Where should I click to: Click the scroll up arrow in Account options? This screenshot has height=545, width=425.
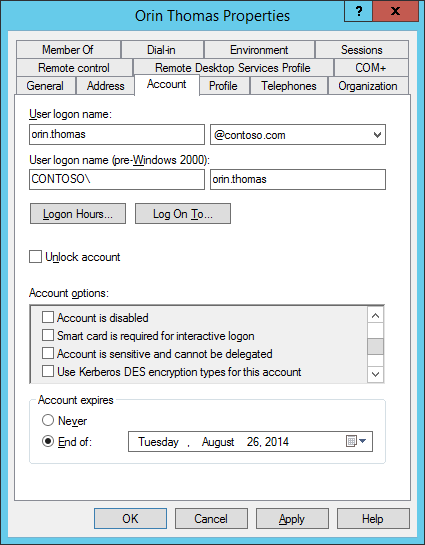375,316
